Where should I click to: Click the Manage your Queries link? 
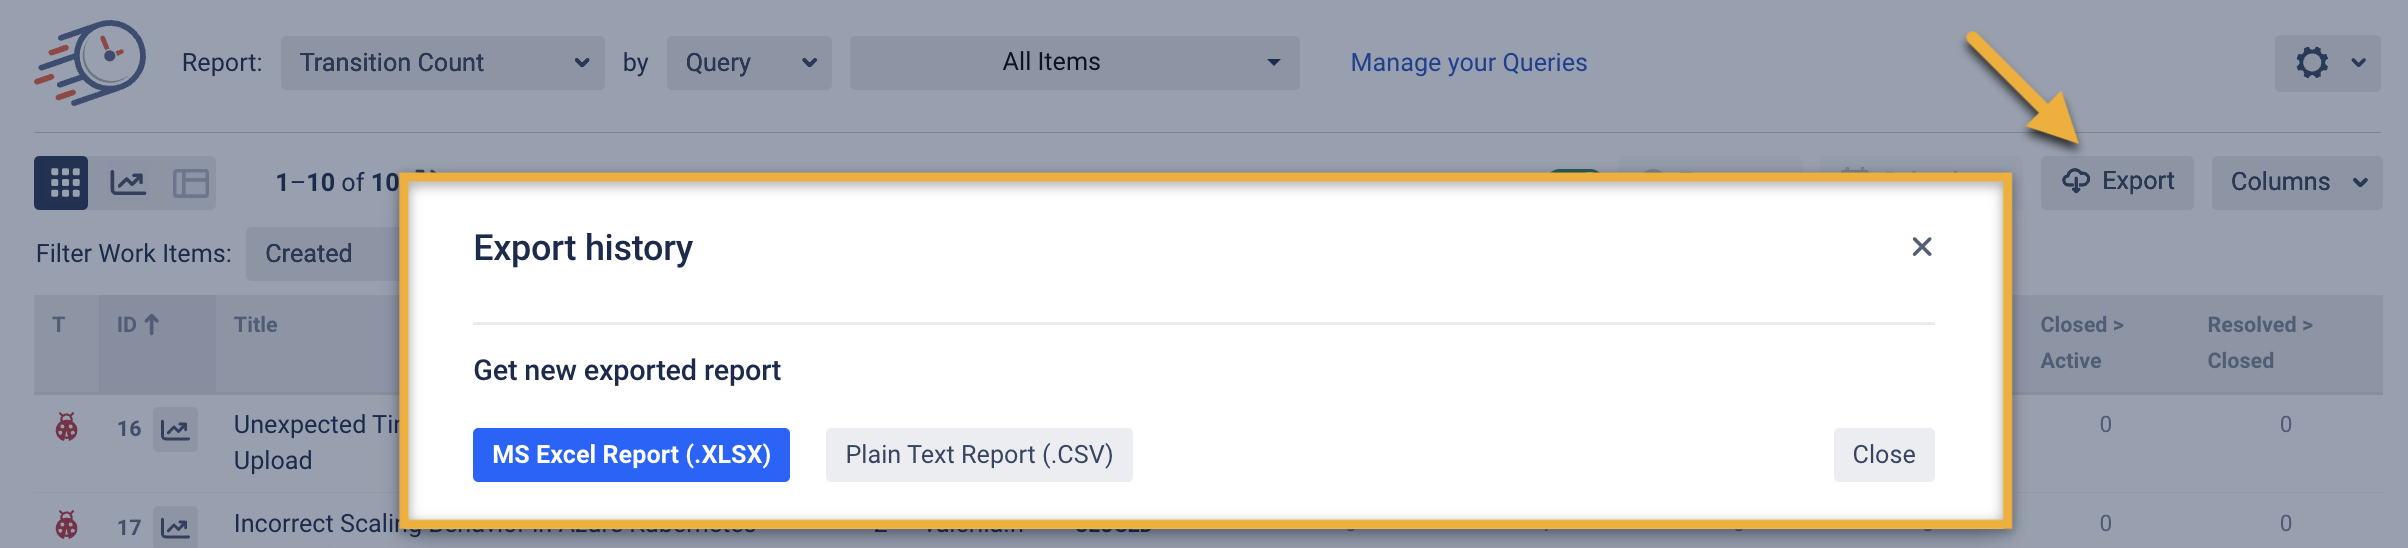1468,63
